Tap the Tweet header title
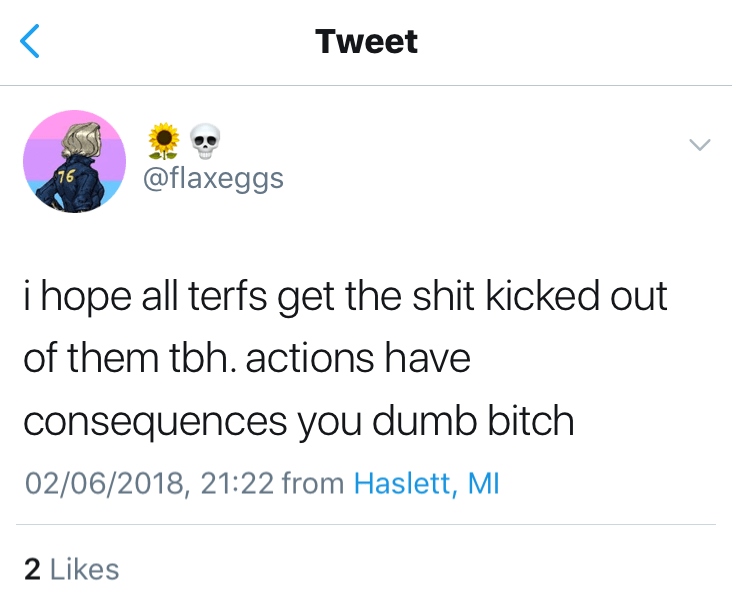The width and height of the screenshot is (732, 608). click(x=366, y=42)
